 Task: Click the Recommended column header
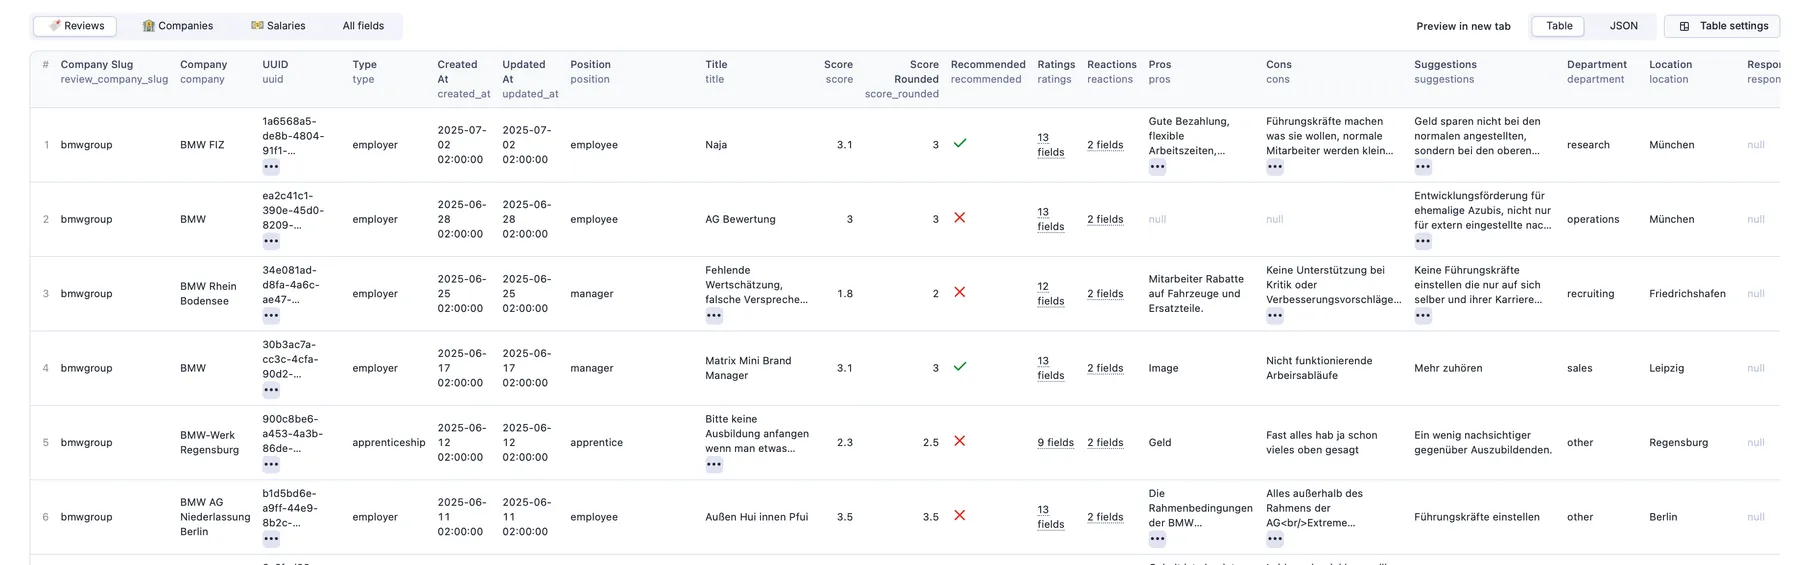click(988, 72)
